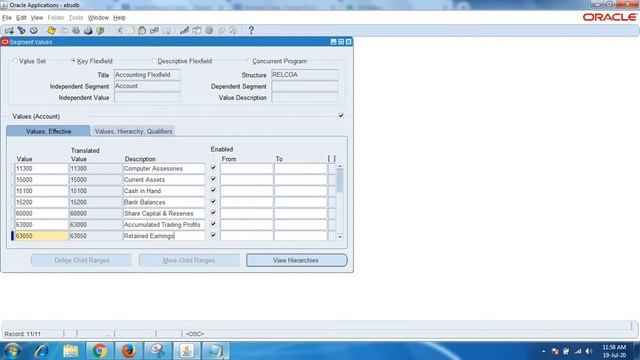Click the Close Form toolbar icon

[100, 31]
